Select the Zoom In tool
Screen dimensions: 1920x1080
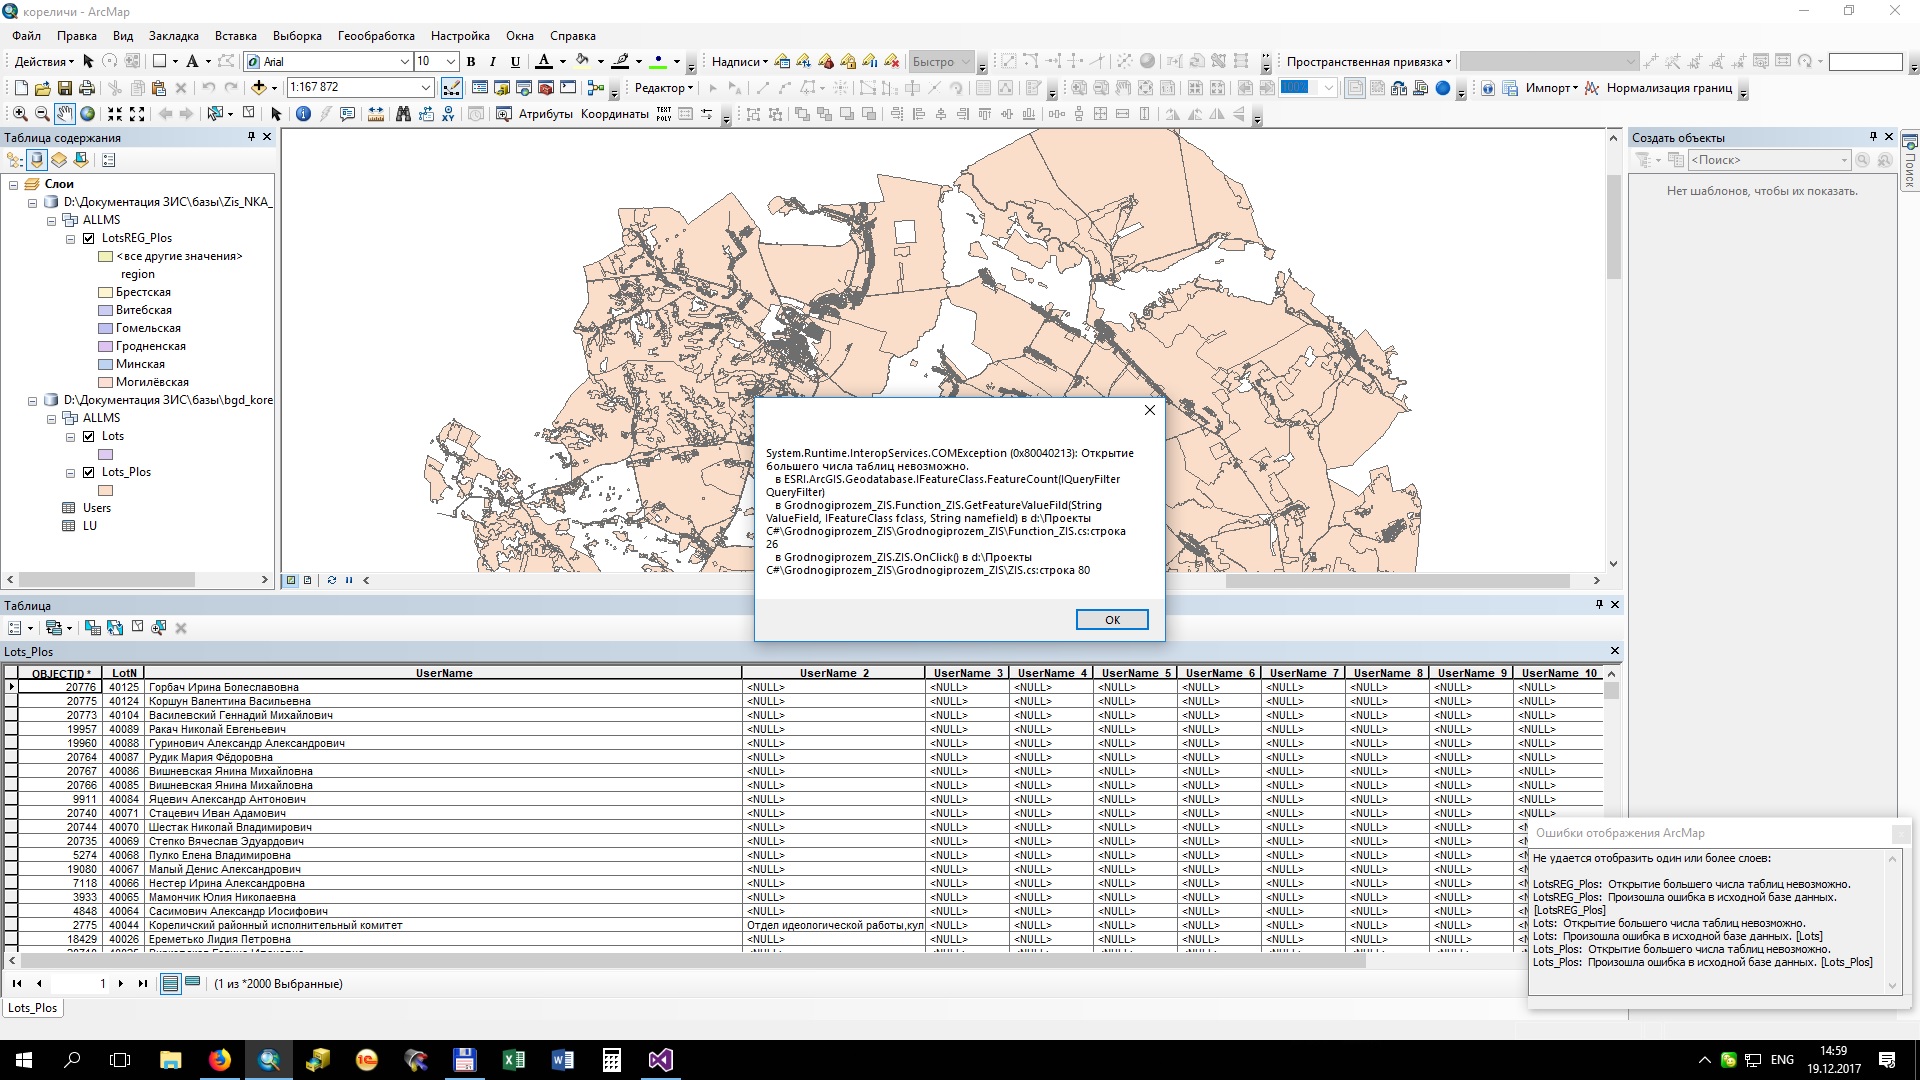[20, 114]
